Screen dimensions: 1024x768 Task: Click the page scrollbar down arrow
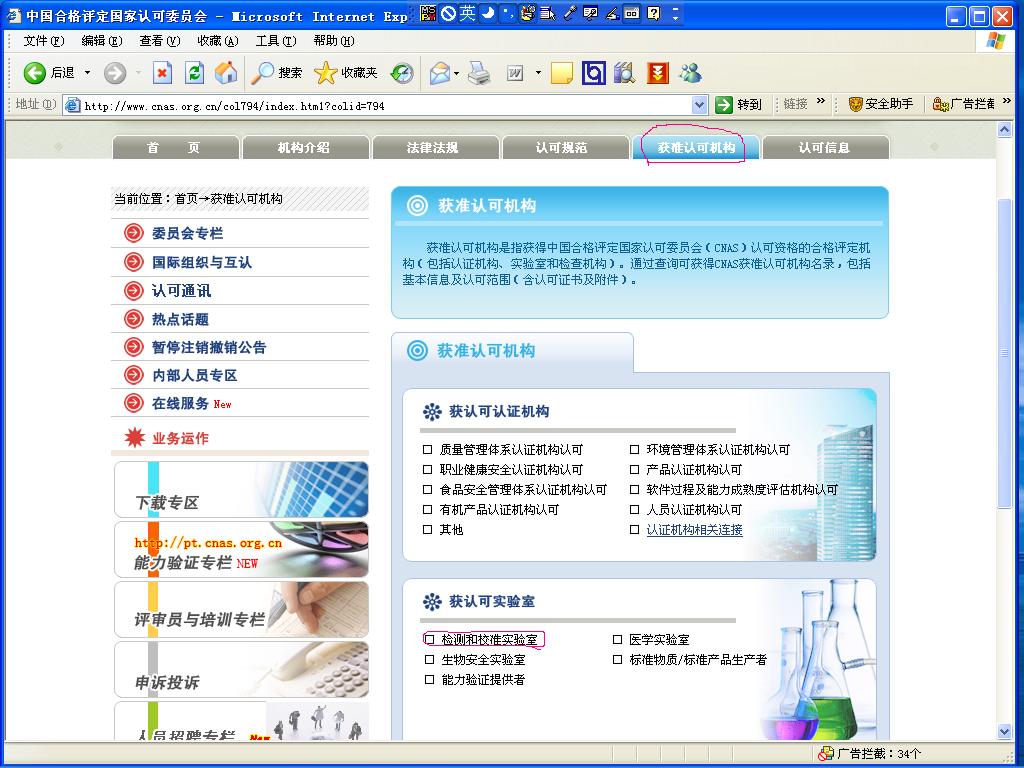tap(1004, 731)
